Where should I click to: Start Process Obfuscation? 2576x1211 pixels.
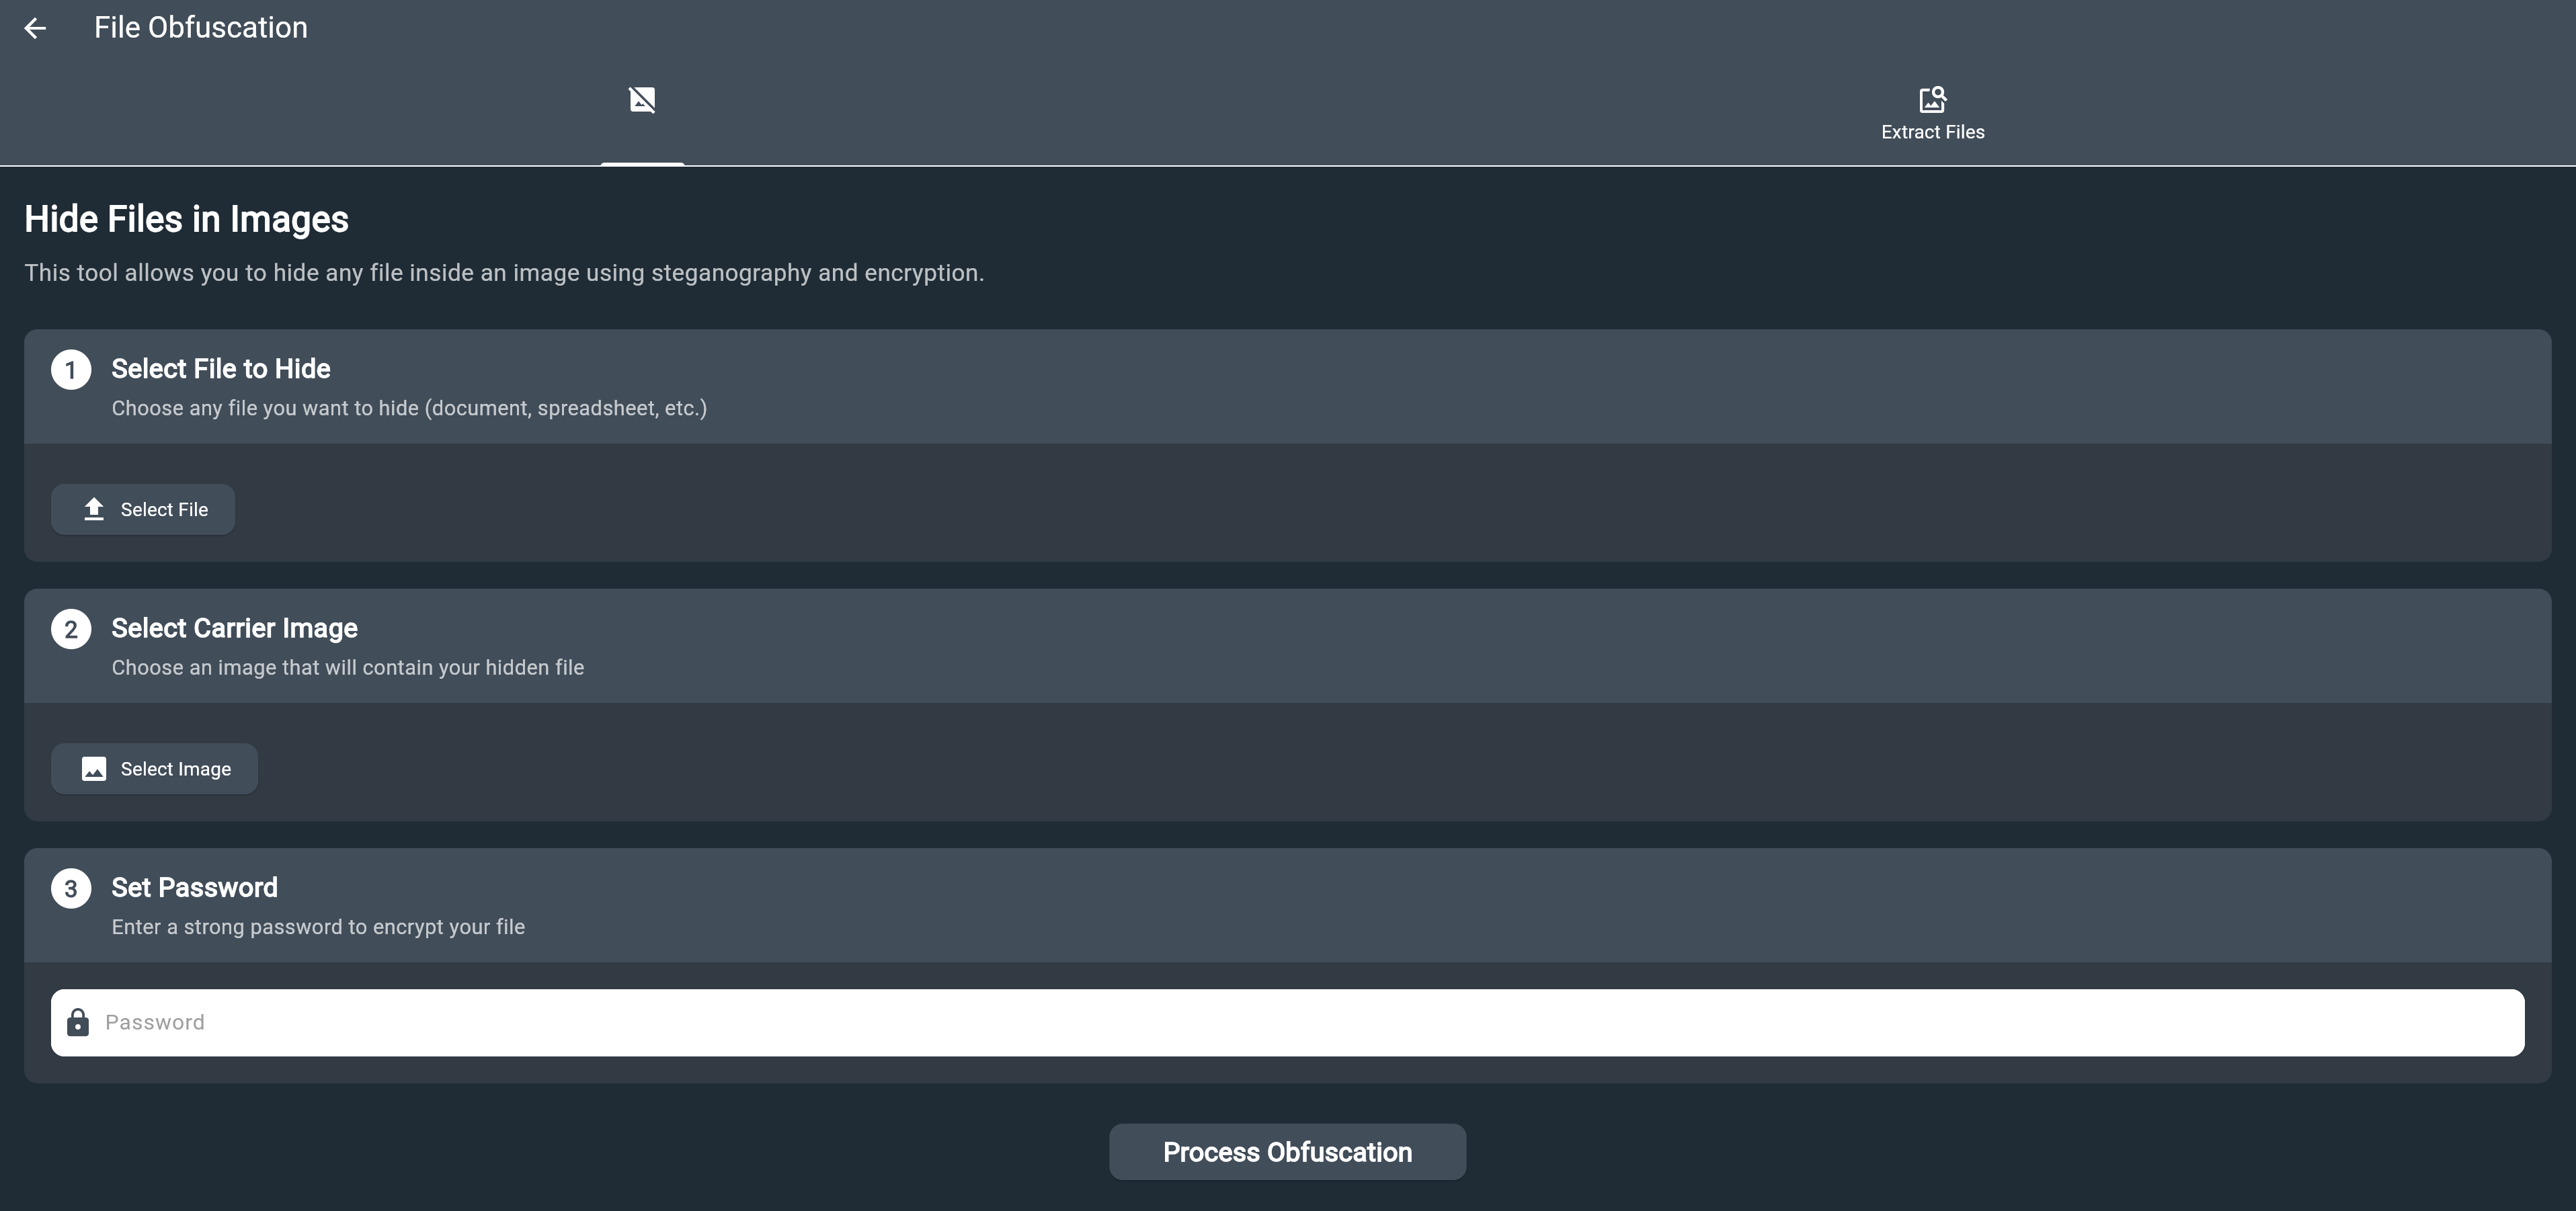click(x=1287, y=1152)
